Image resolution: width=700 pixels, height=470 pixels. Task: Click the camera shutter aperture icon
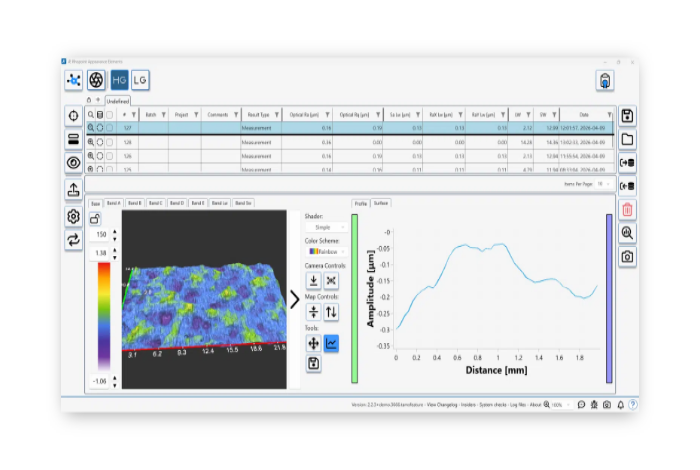pyautogui.click(x=96, y=80)
